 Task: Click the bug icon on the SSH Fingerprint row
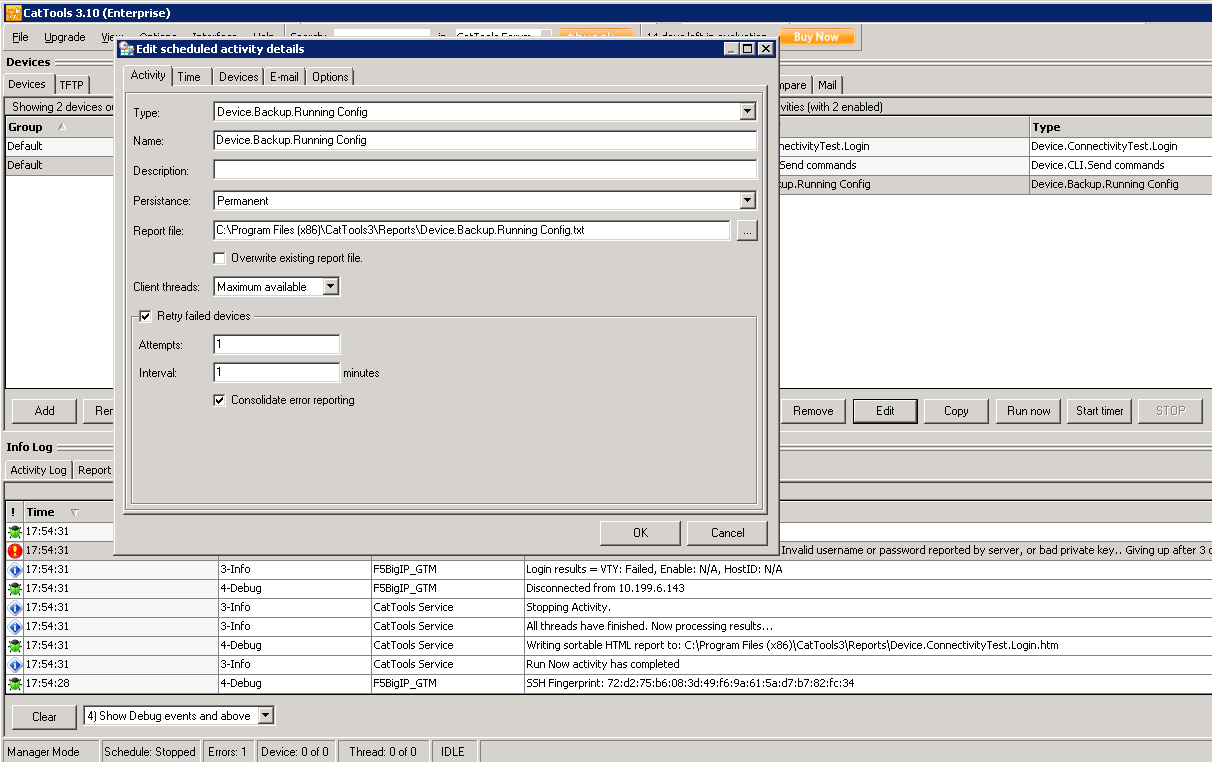point(15,683)
